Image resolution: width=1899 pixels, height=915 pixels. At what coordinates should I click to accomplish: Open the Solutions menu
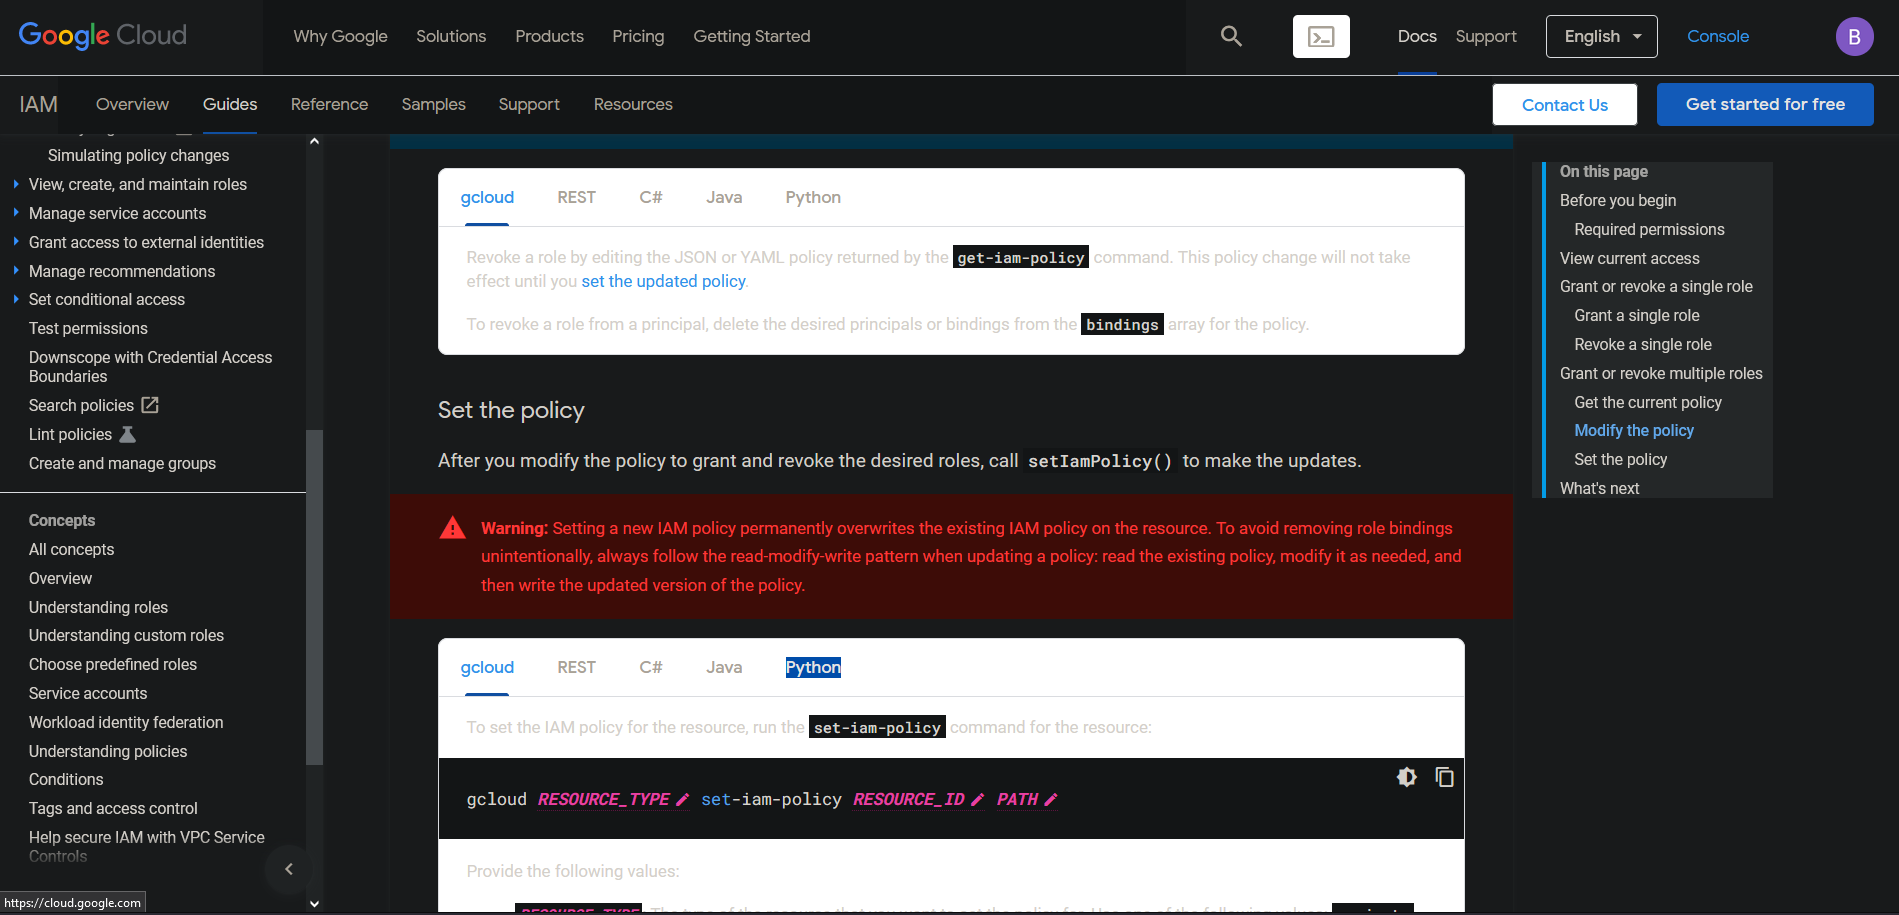click(451, 36)
